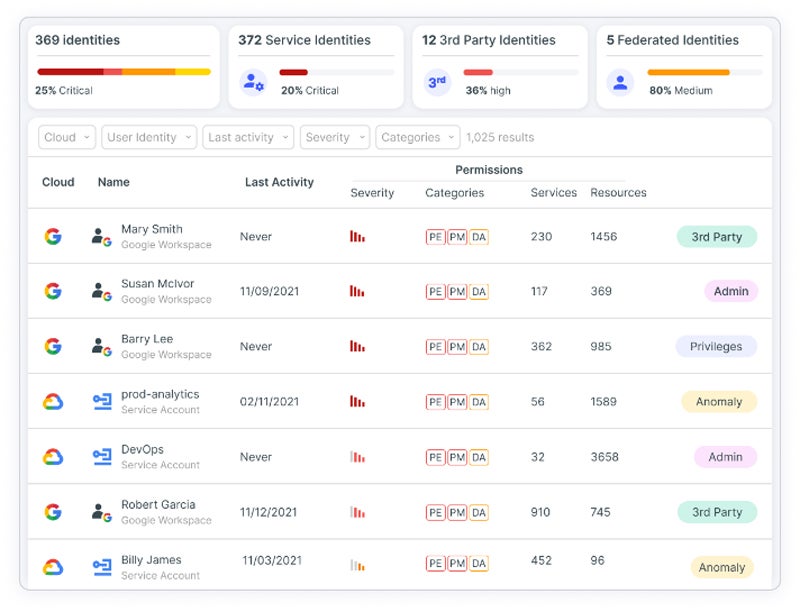Sort by the Last Activity column header

click(279, 182)
